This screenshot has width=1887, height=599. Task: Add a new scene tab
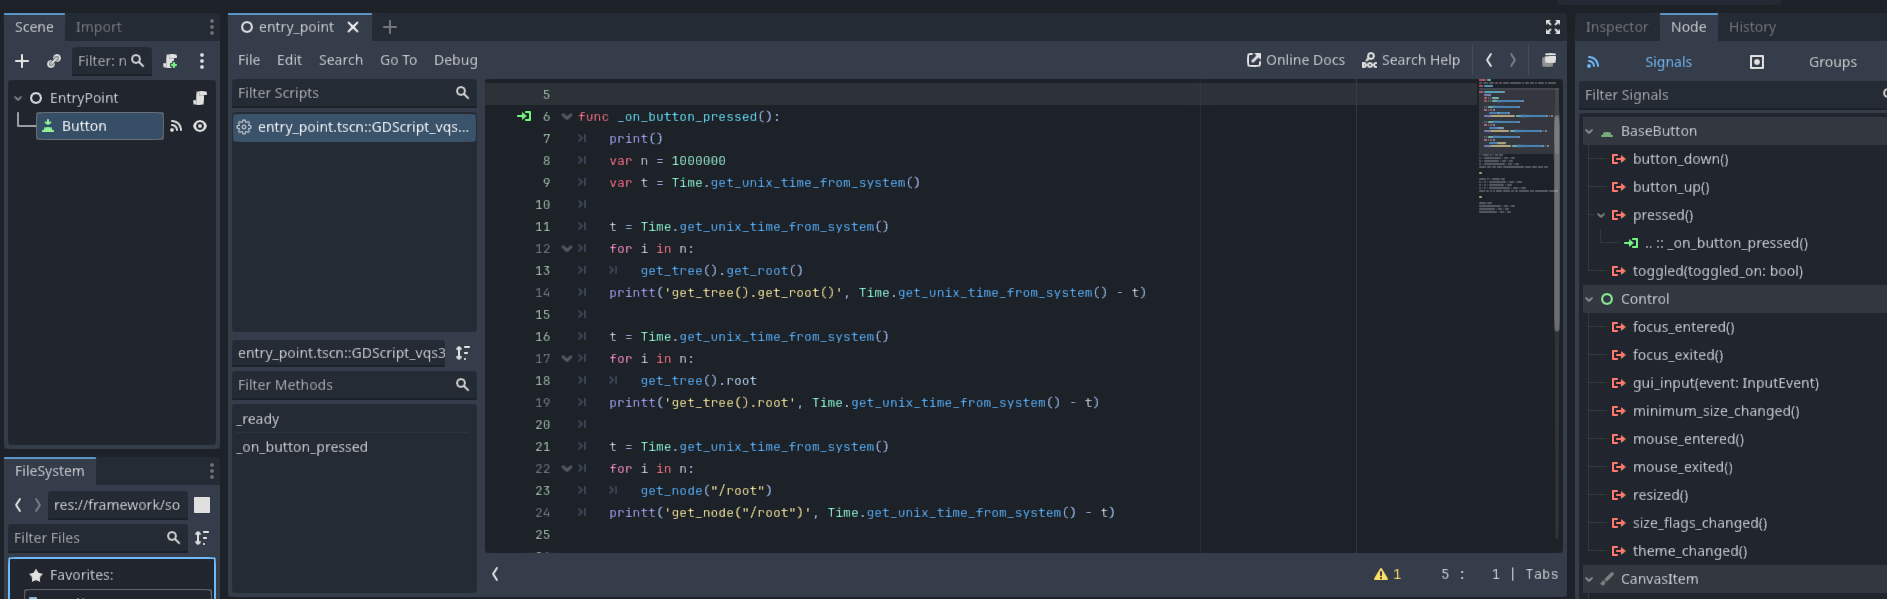click(x=390, y=27)
